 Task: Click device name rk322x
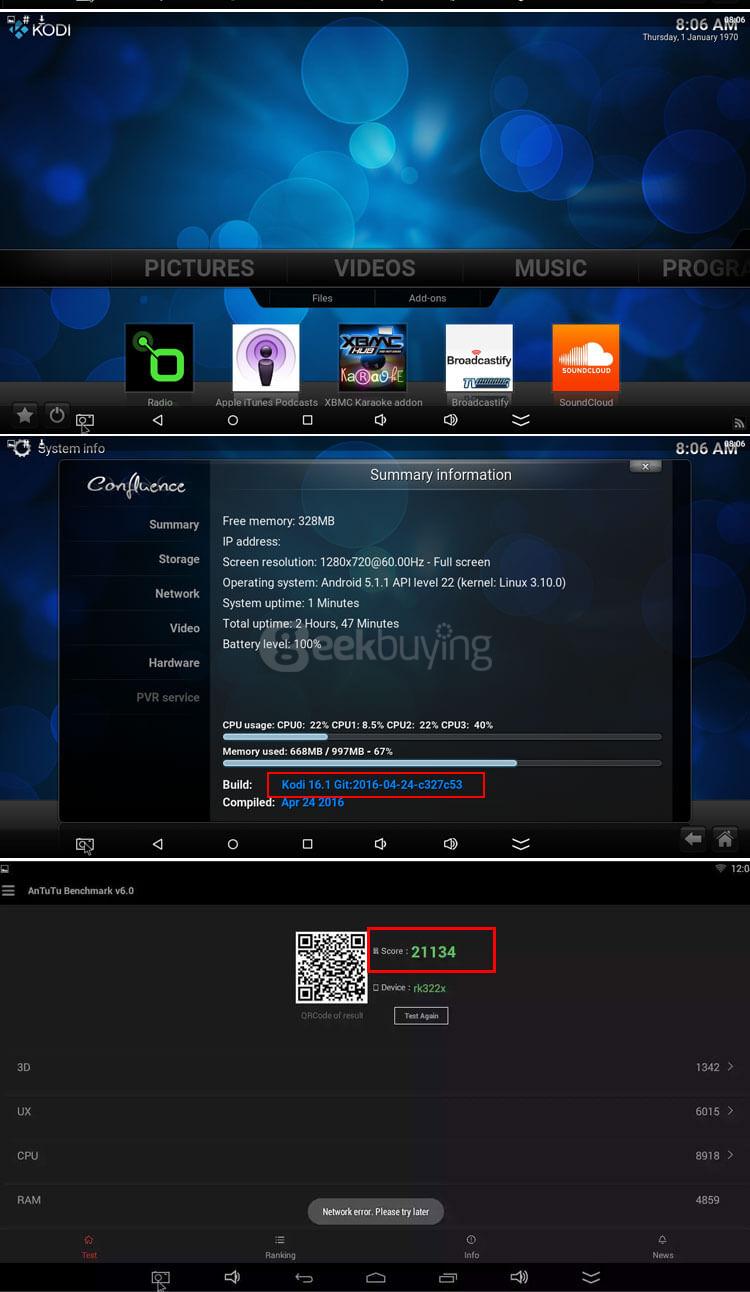click(x=429, y=988)
